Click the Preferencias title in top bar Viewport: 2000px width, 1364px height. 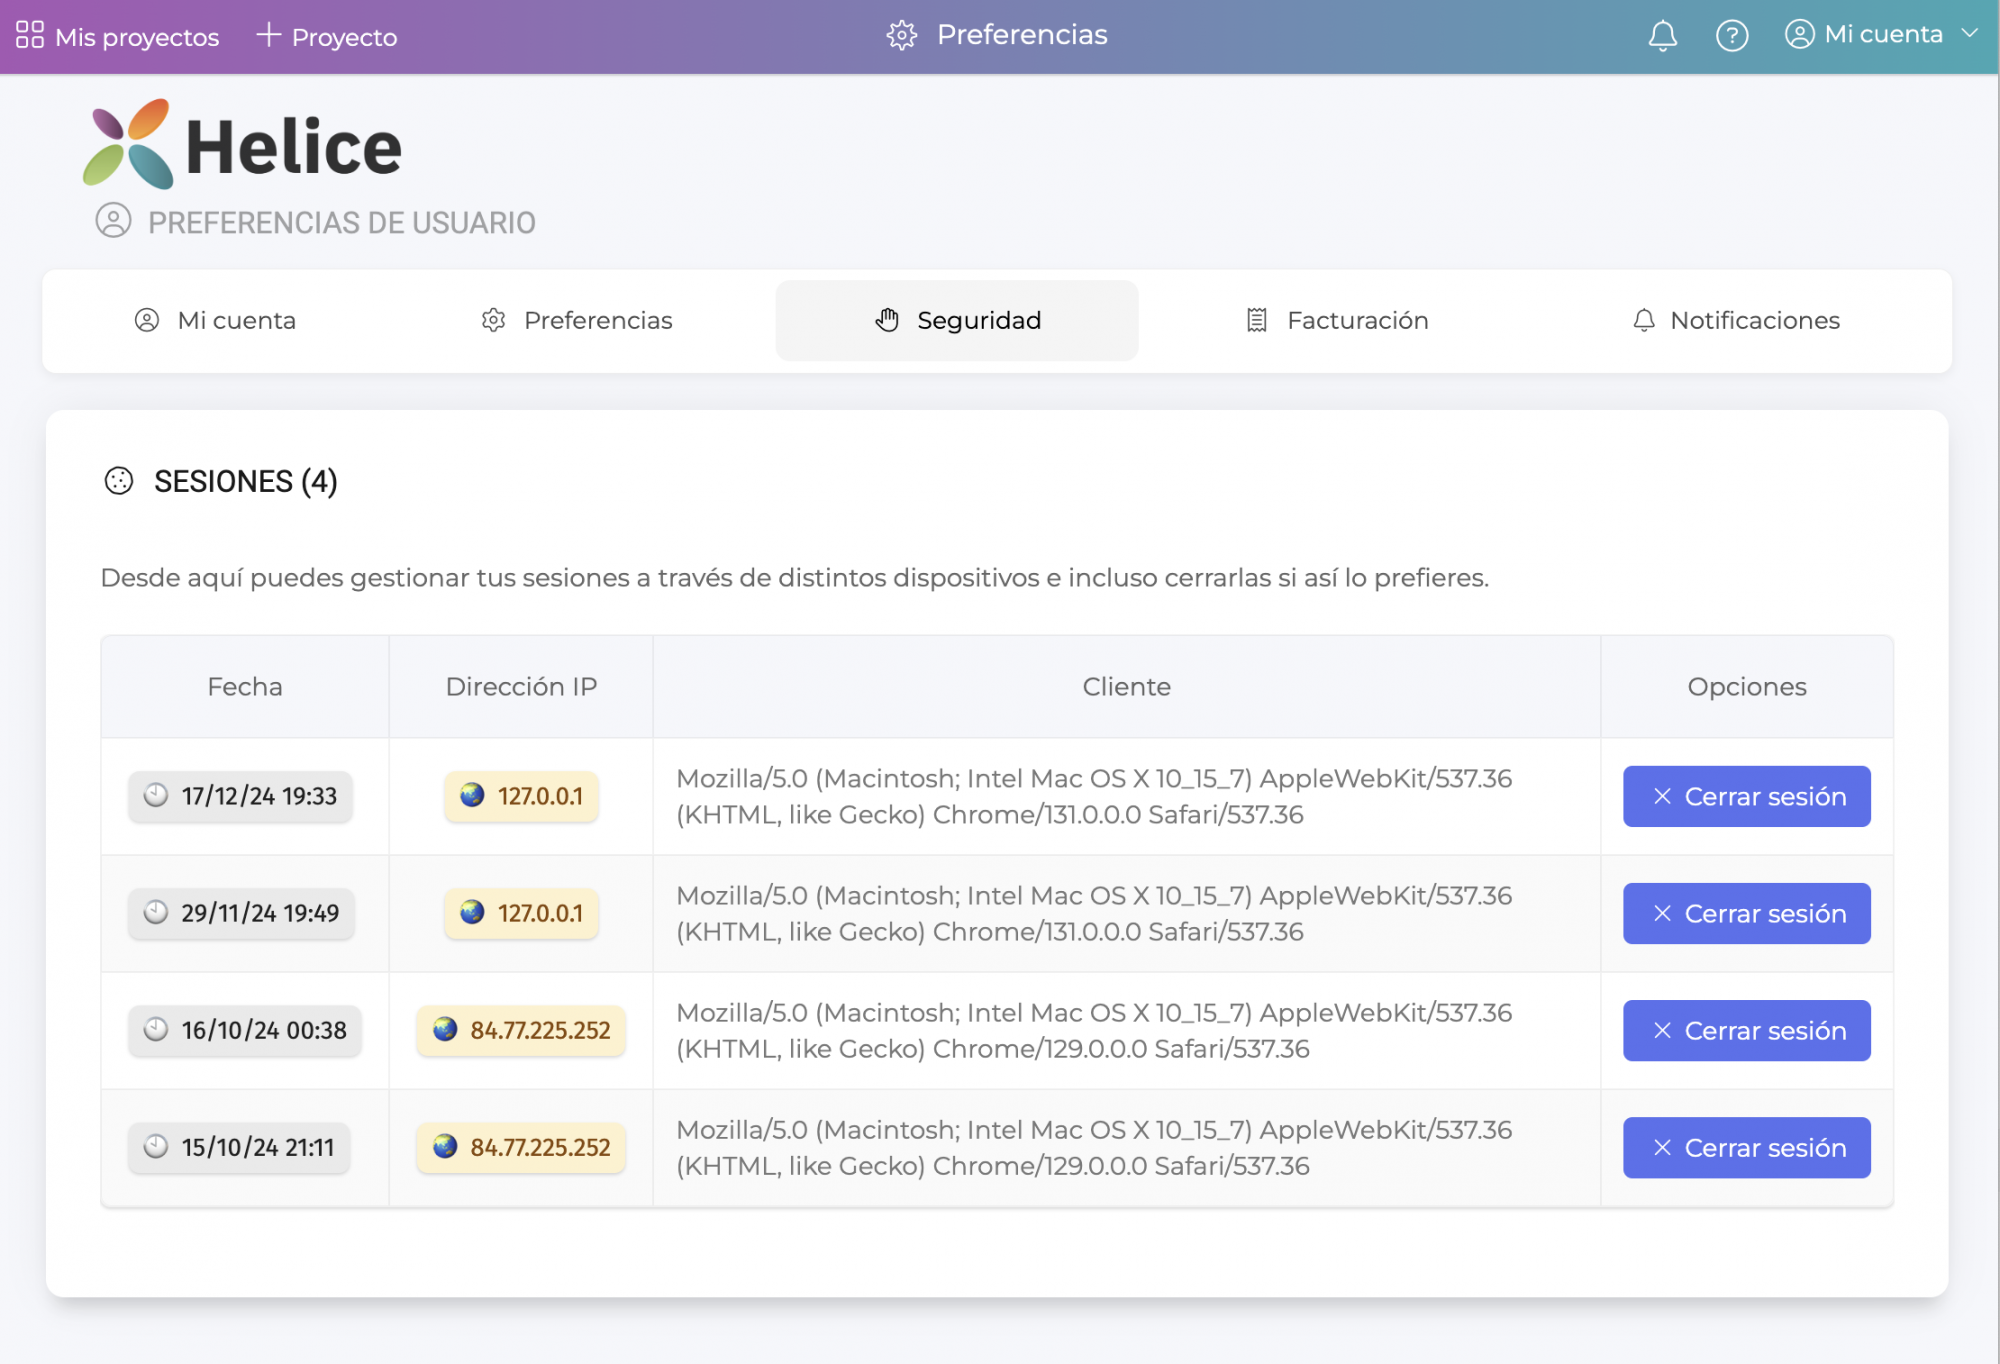pyautogui.click(x=1022, y=35)
